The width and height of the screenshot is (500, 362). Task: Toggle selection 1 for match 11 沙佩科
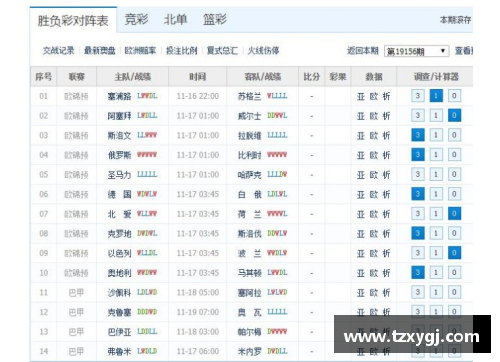[436, 292]
